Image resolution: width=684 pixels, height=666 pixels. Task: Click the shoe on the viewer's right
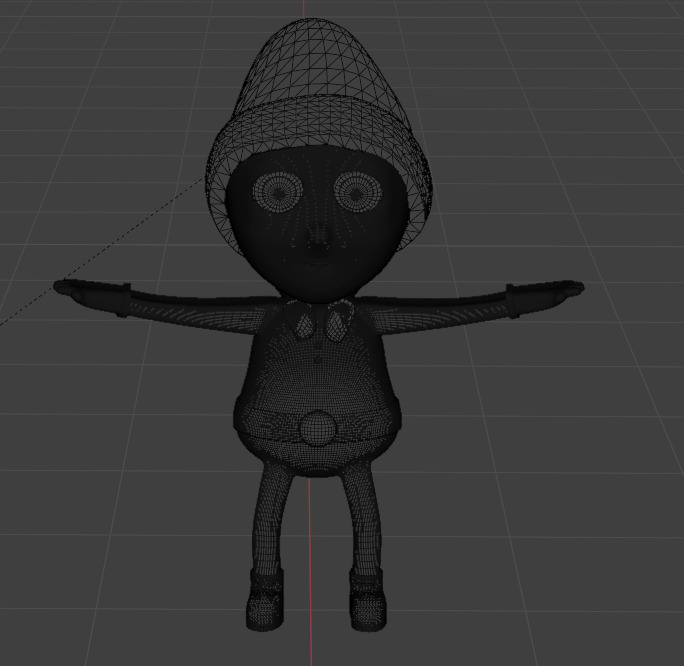367,599
